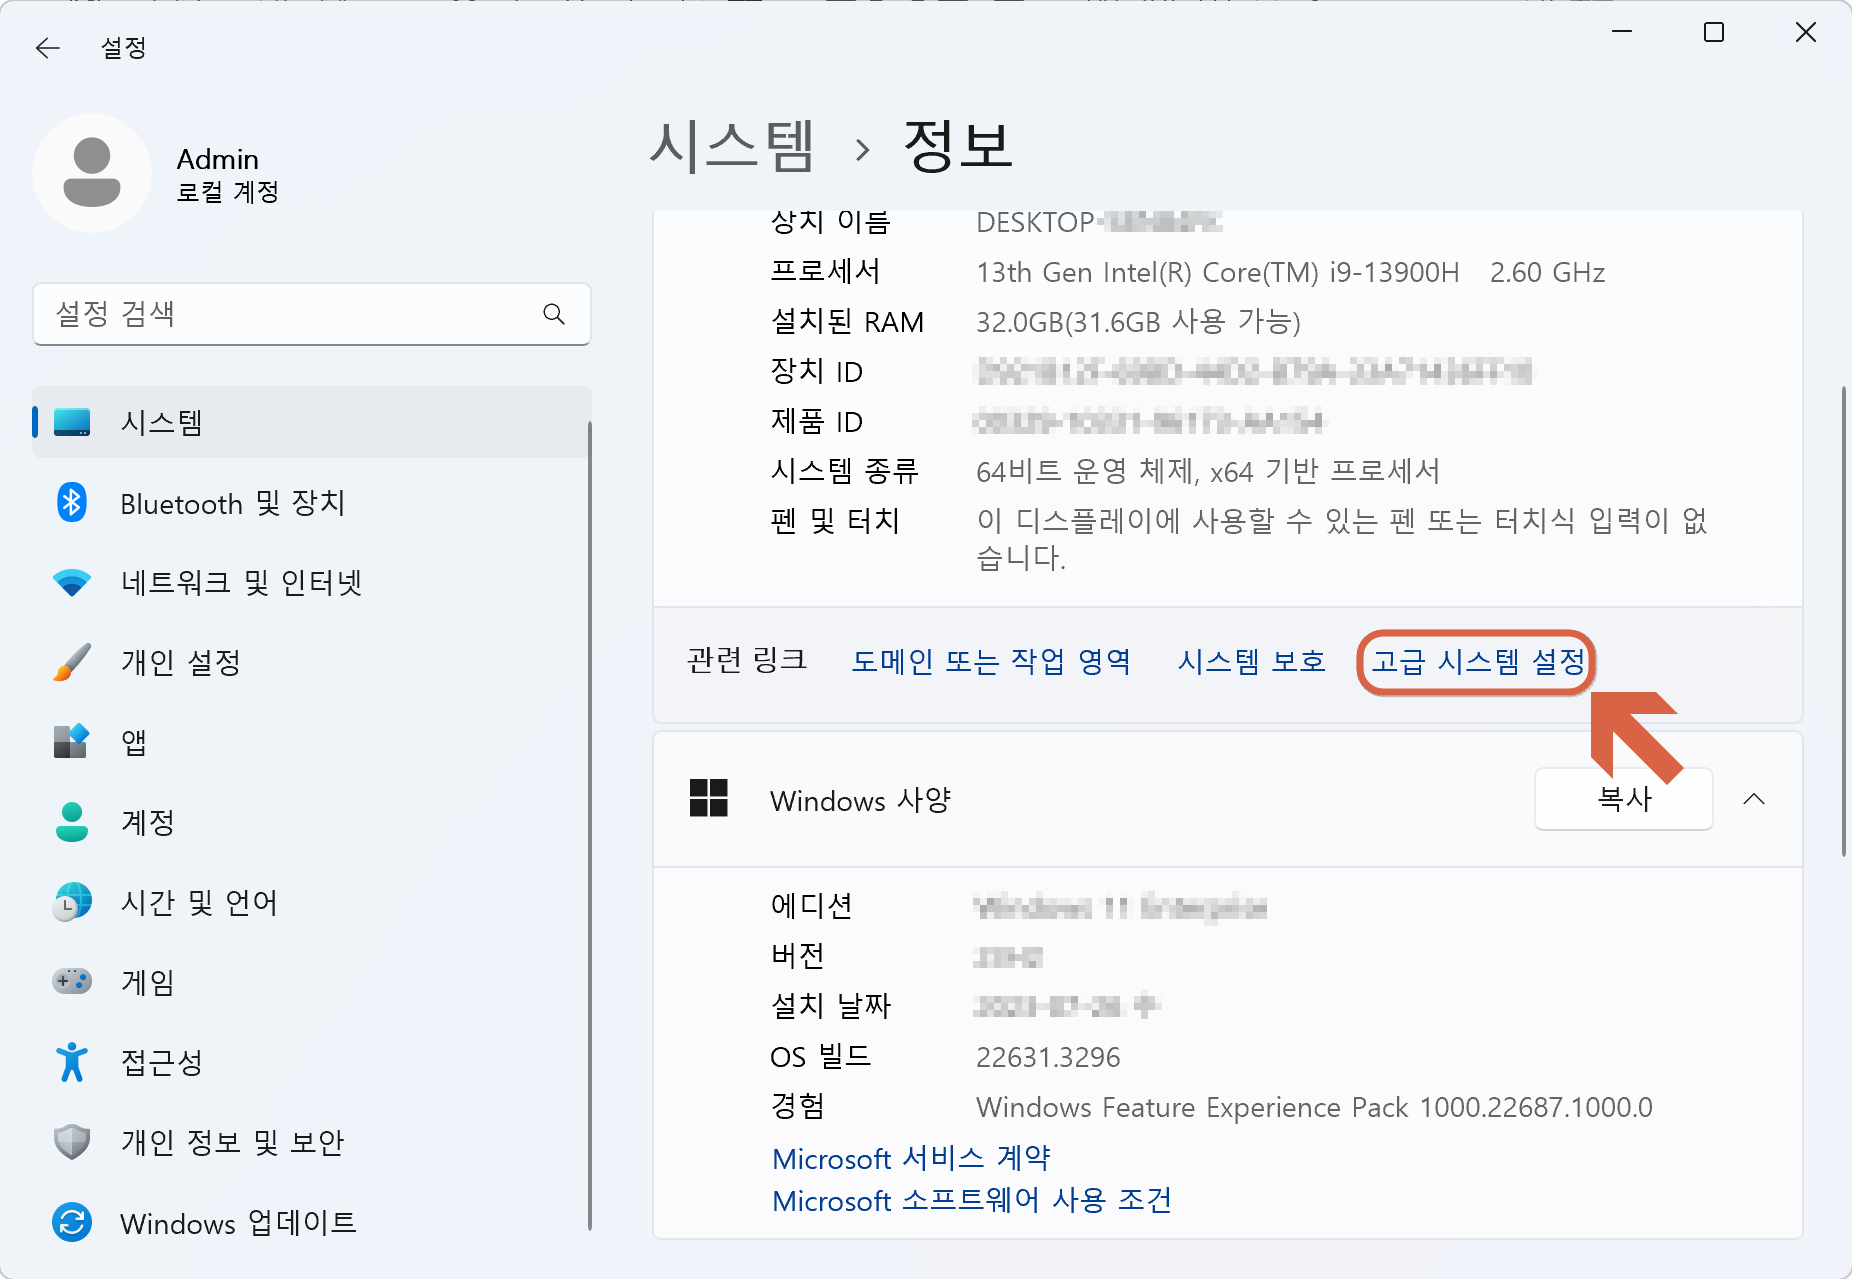Collapse the Windows 사양 section chevron
Image resolution: width=1852 pixels, height=1279 pixels.
1754,798
